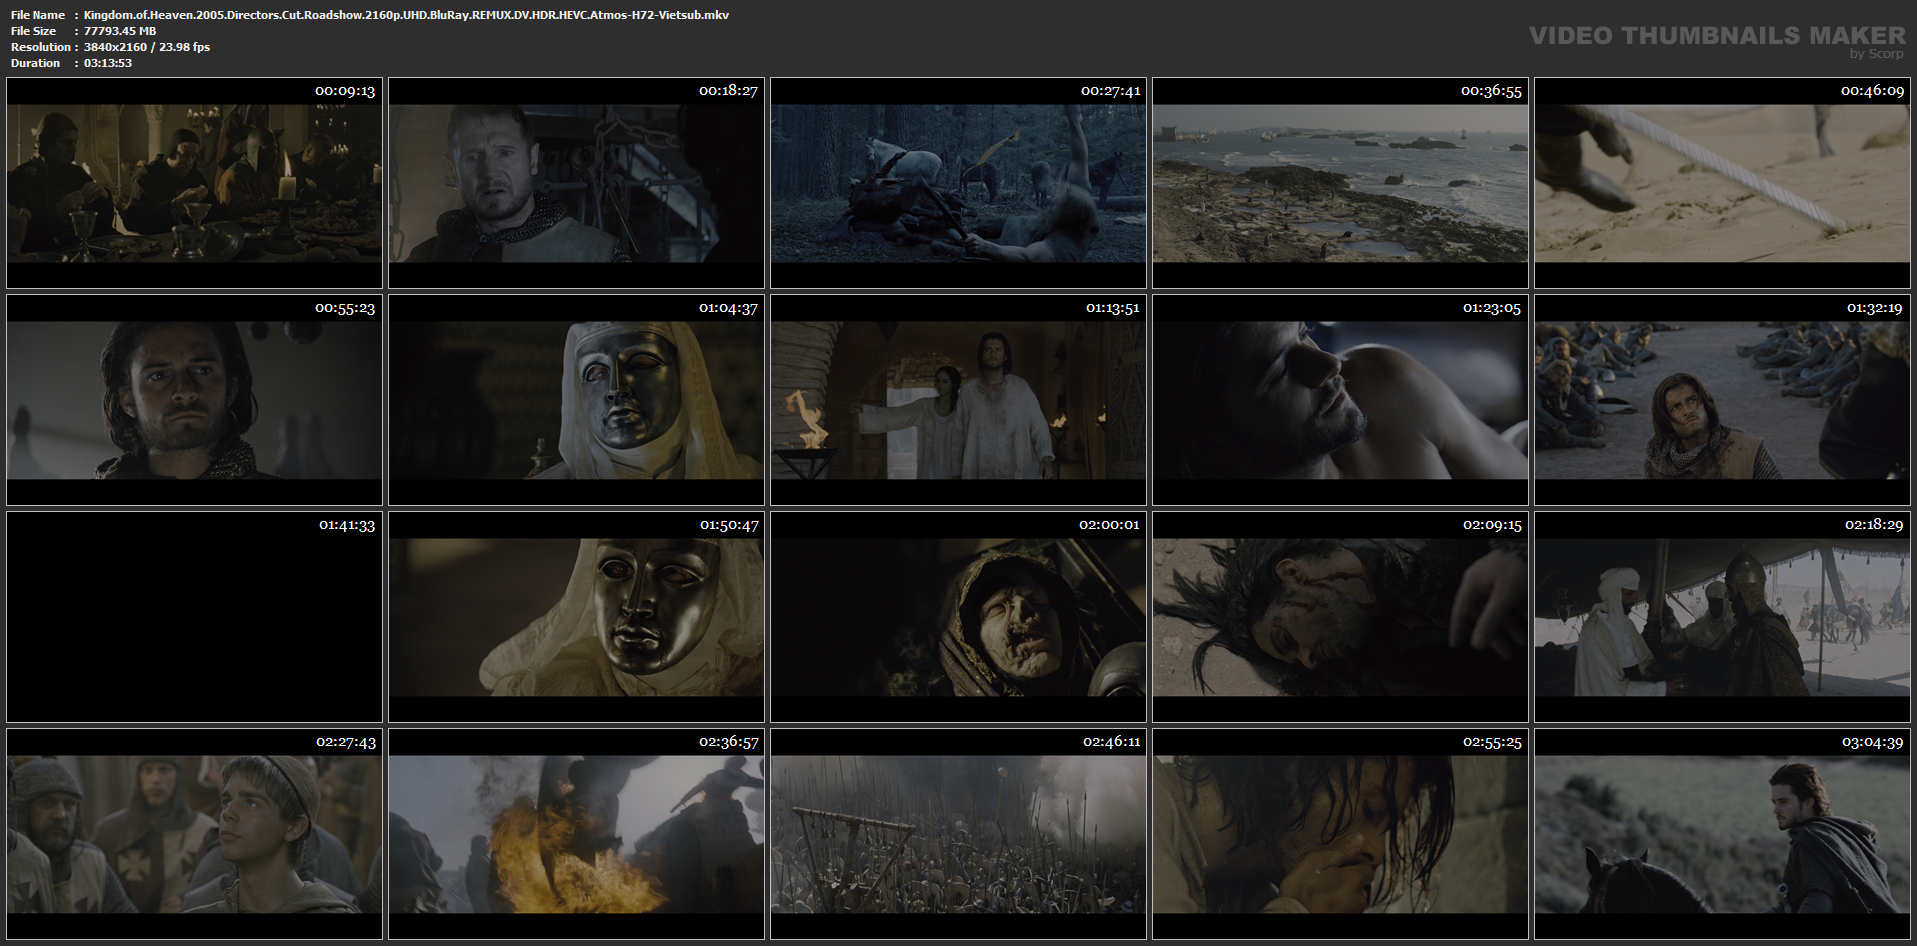
Task: Click the file size value 77793.45 MB
Action: pyautogui.click(x=120, y=31)
